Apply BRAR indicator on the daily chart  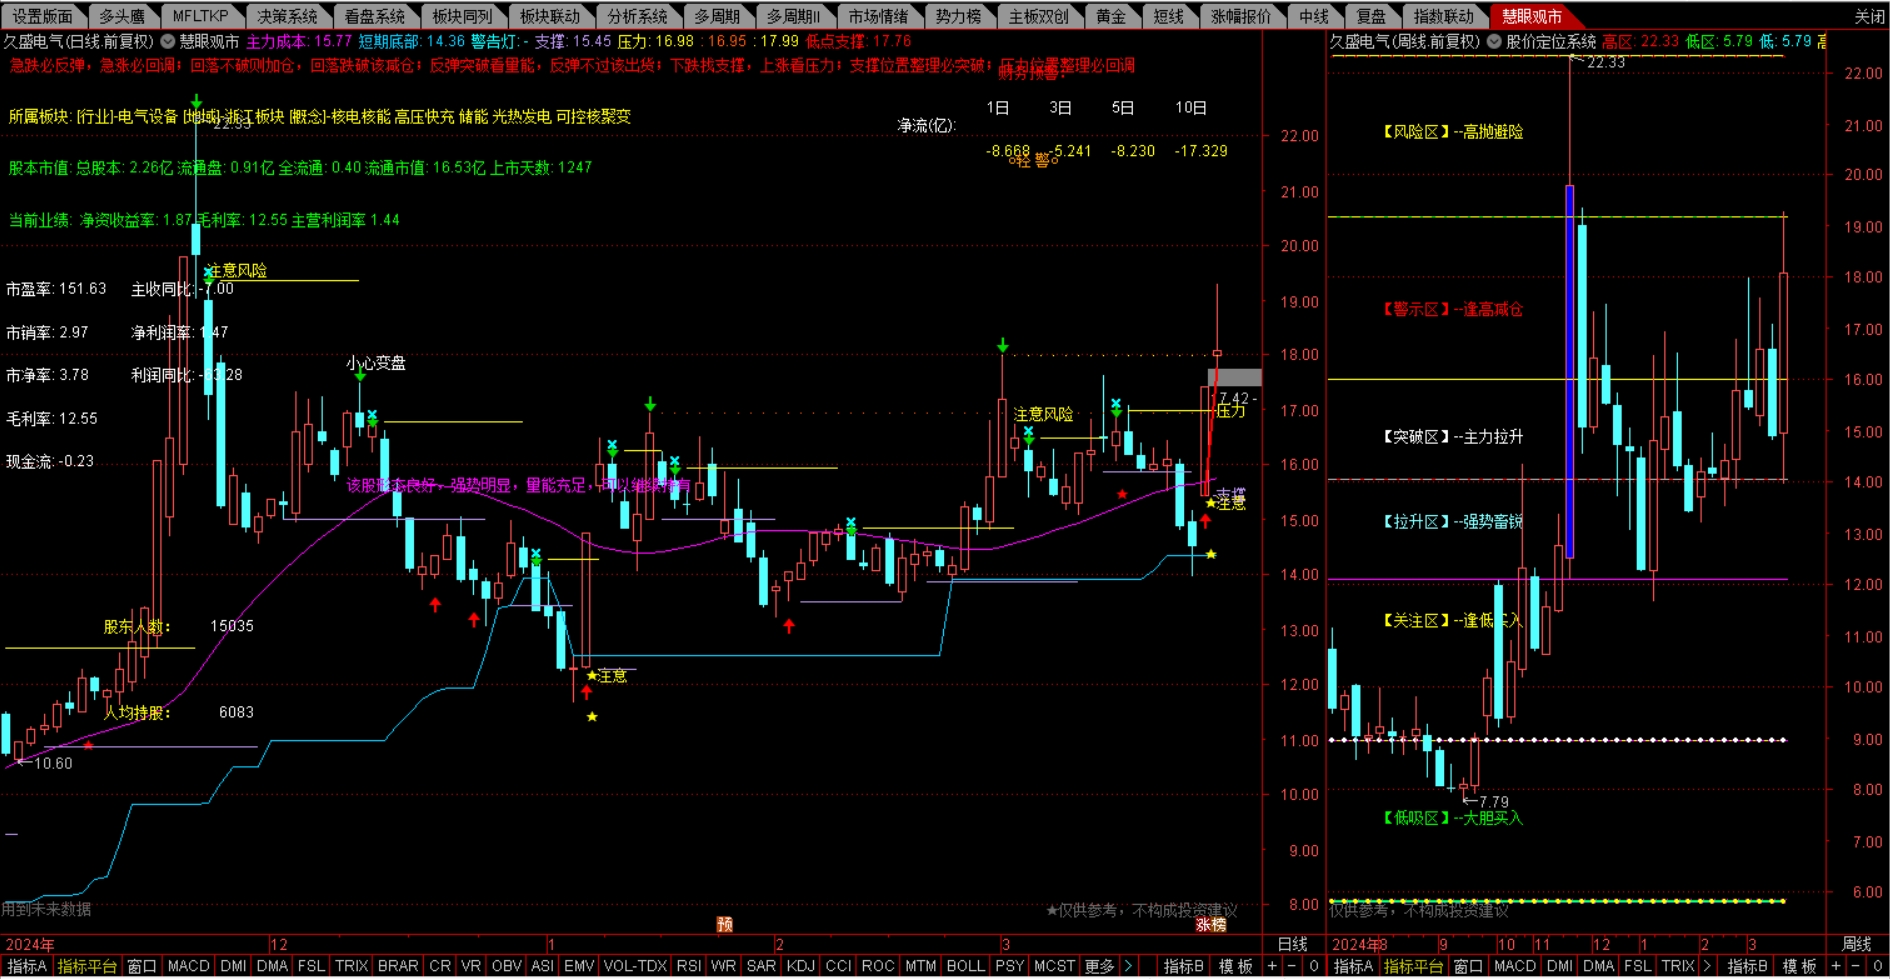[x=398, y=966]
